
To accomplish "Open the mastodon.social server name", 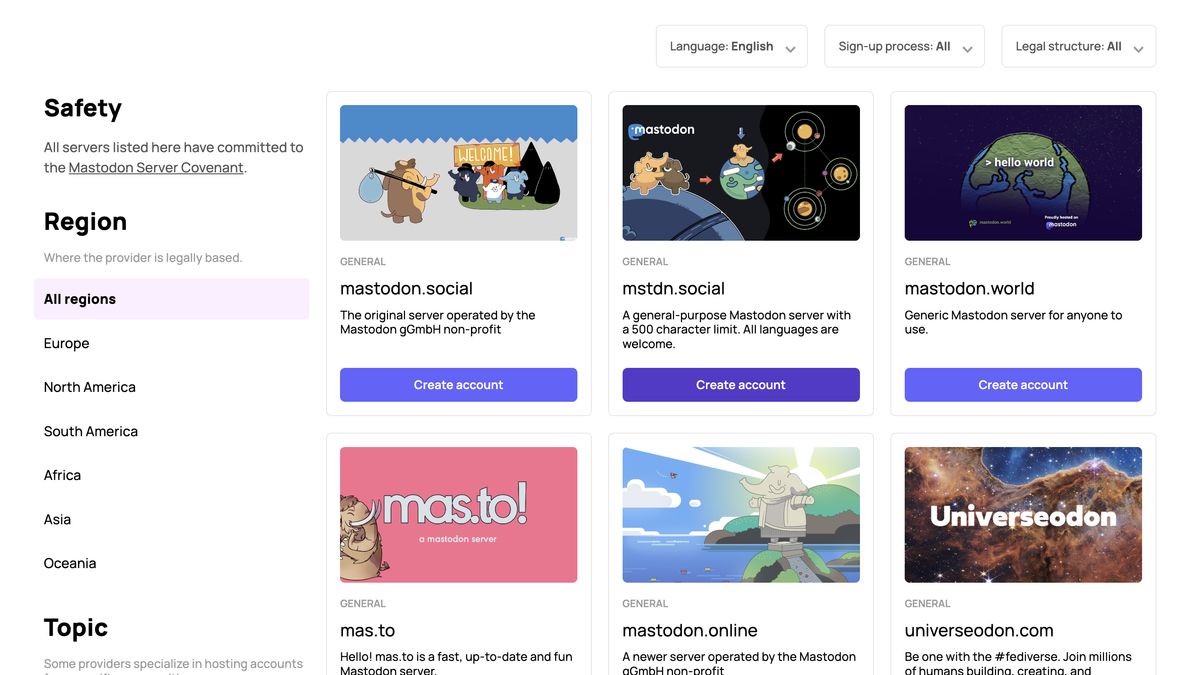I will click(x=406, y=288).
